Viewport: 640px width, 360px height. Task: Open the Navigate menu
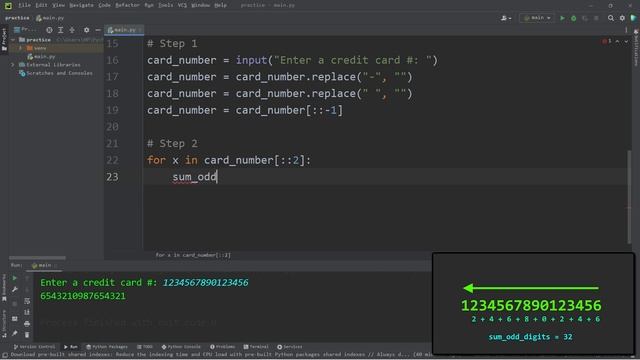point(81,5)
